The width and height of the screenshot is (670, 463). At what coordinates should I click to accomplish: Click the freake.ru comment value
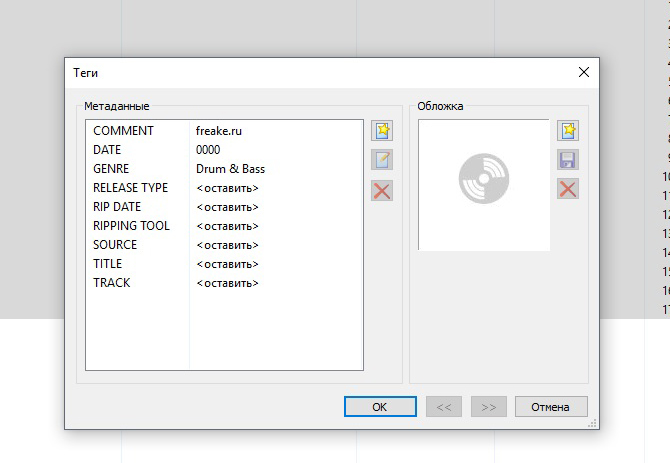pyautogui.click(x=219, y=131)
